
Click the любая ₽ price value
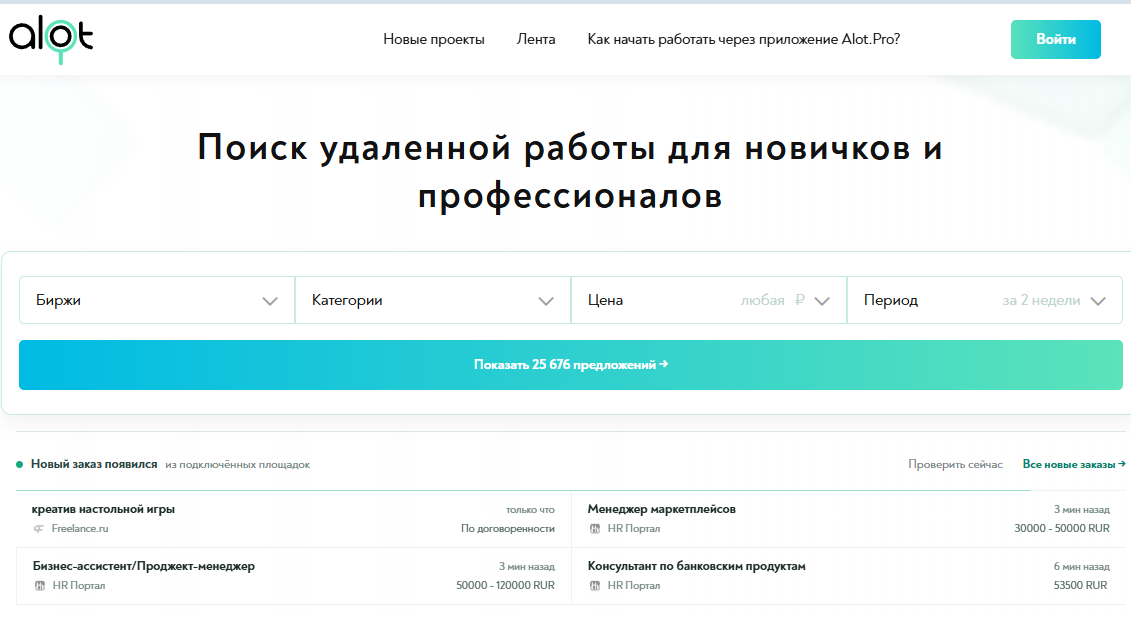(773, 300)
